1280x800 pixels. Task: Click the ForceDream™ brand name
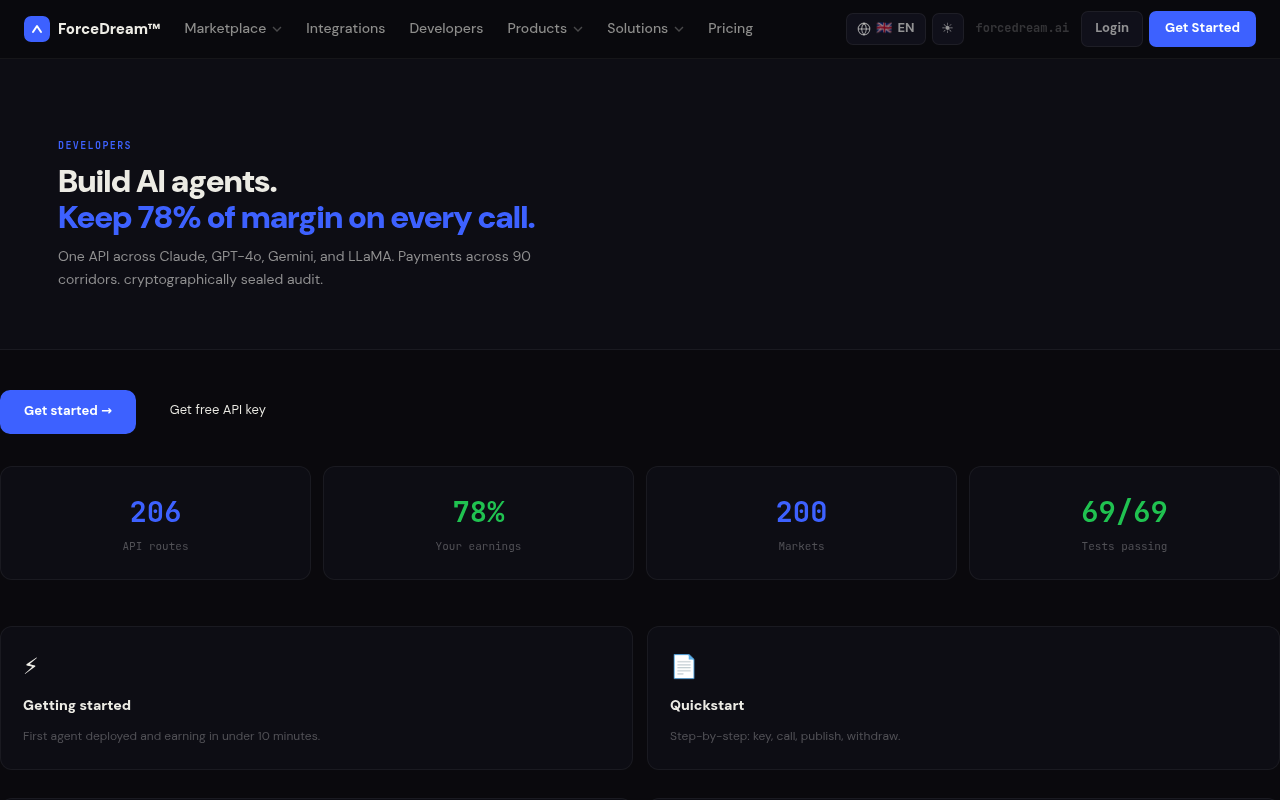(x=109, y=29)
